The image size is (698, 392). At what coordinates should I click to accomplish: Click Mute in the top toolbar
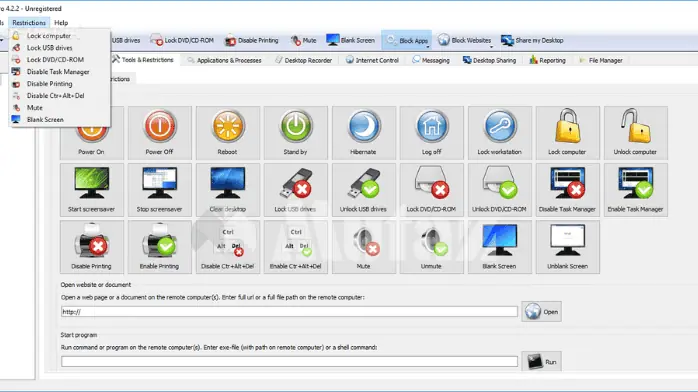pos(304,40)
